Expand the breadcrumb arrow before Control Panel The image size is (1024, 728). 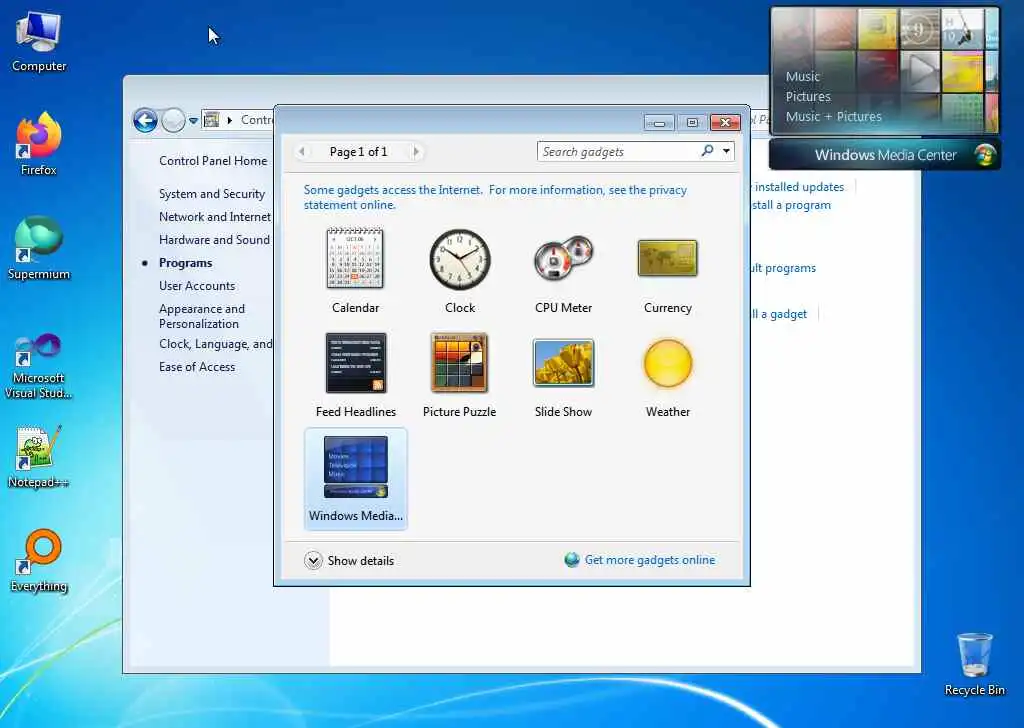pyautogui.click(x=230, y=120)
